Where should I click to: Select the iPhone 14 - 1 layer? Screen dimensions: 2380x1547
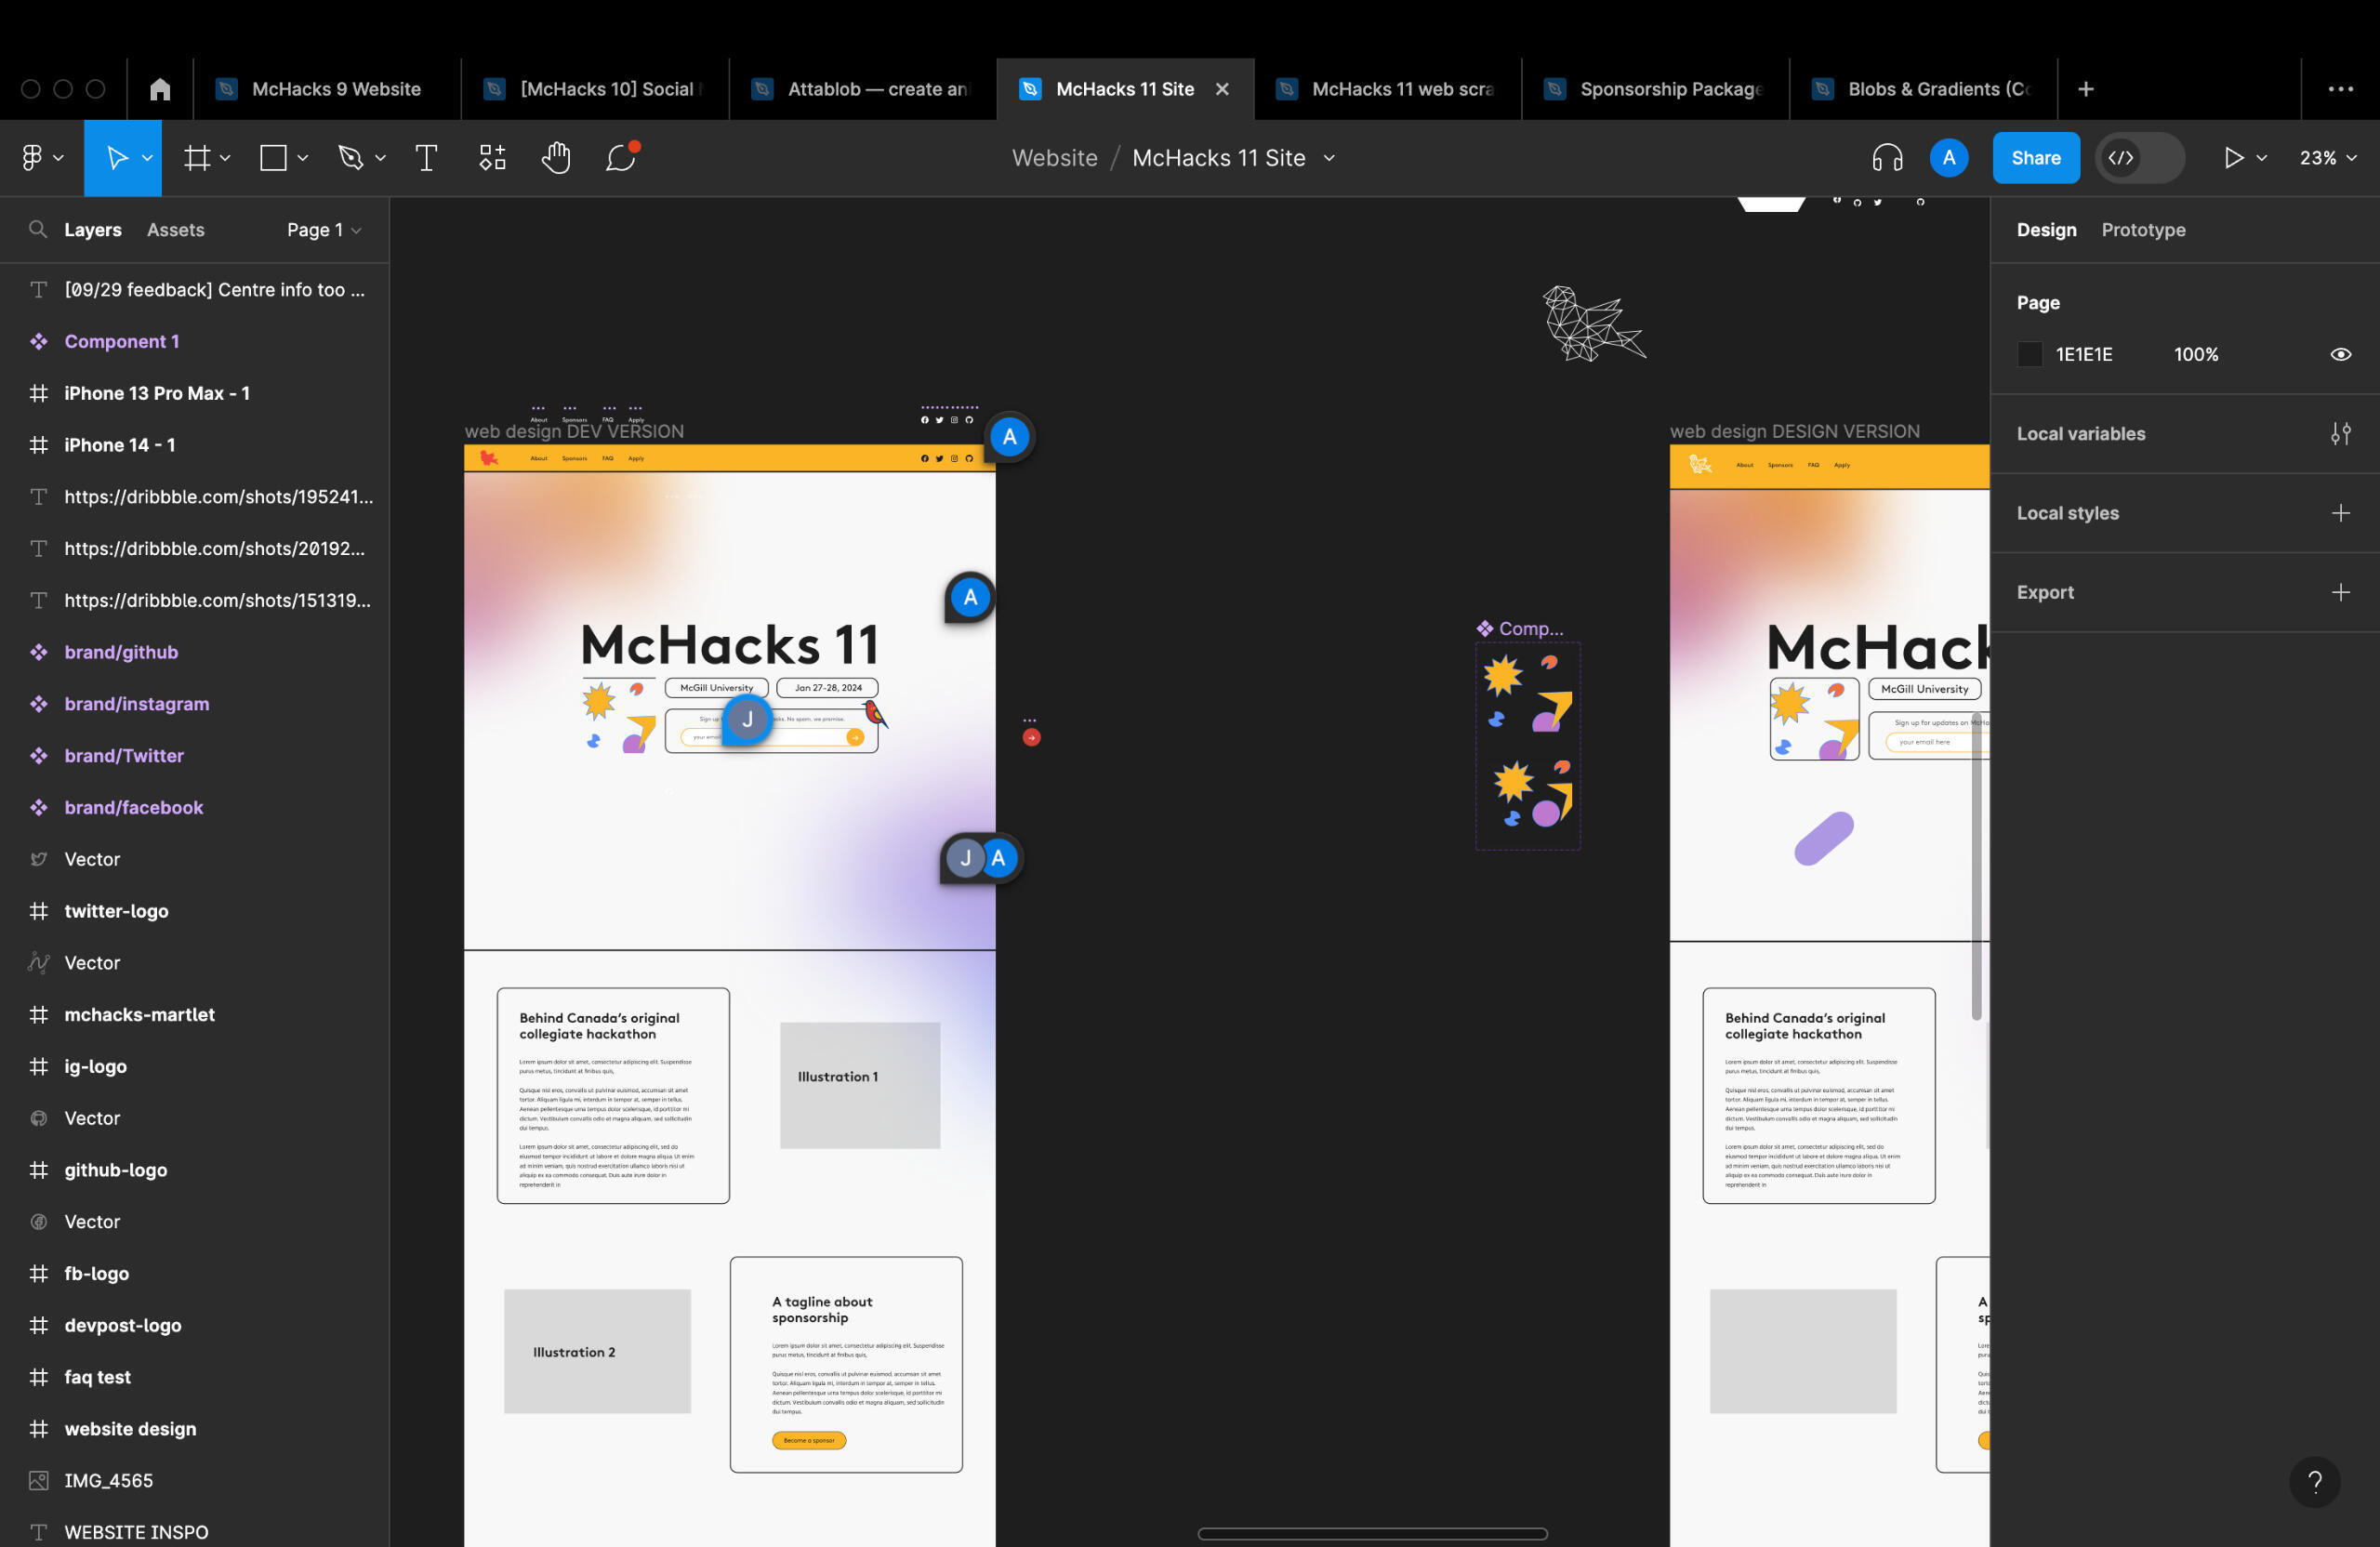tap(120, 445)
